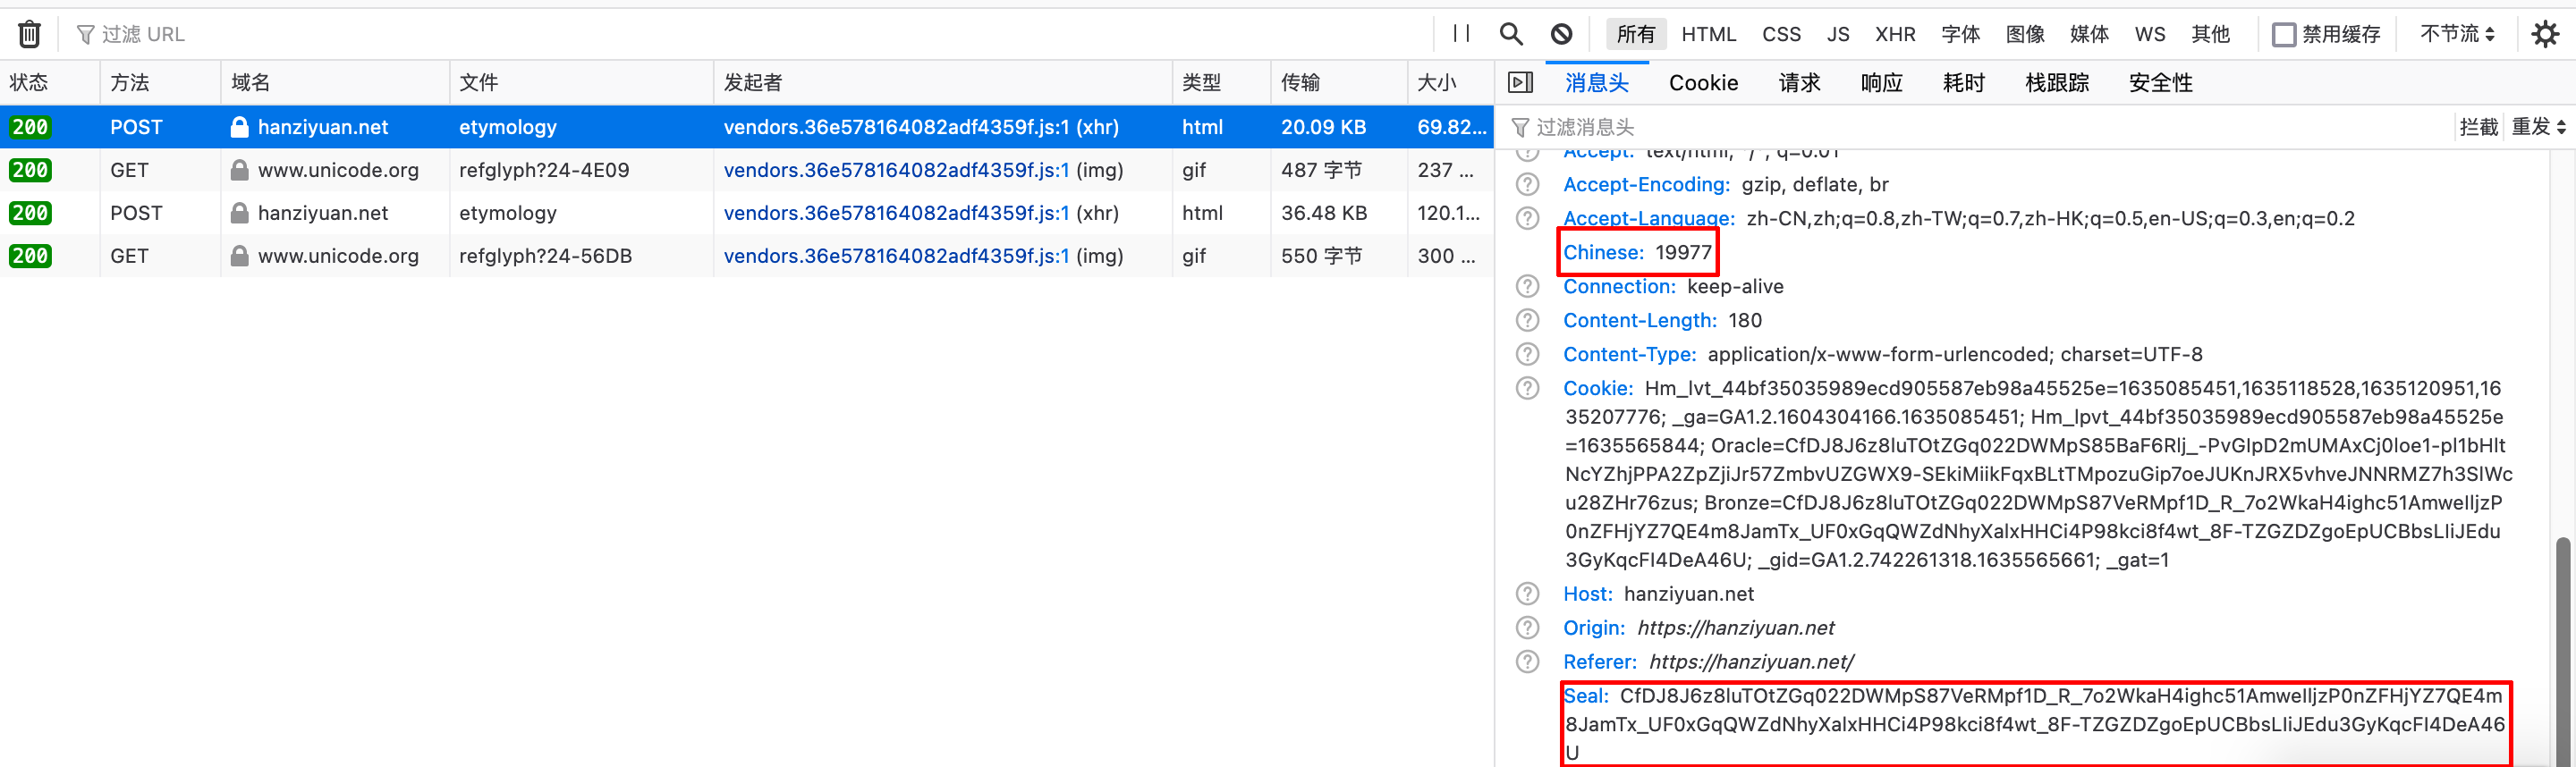Clear the network log with trash icon
The width and height of the screenshot is (2576, 767).
click(30, 34)
